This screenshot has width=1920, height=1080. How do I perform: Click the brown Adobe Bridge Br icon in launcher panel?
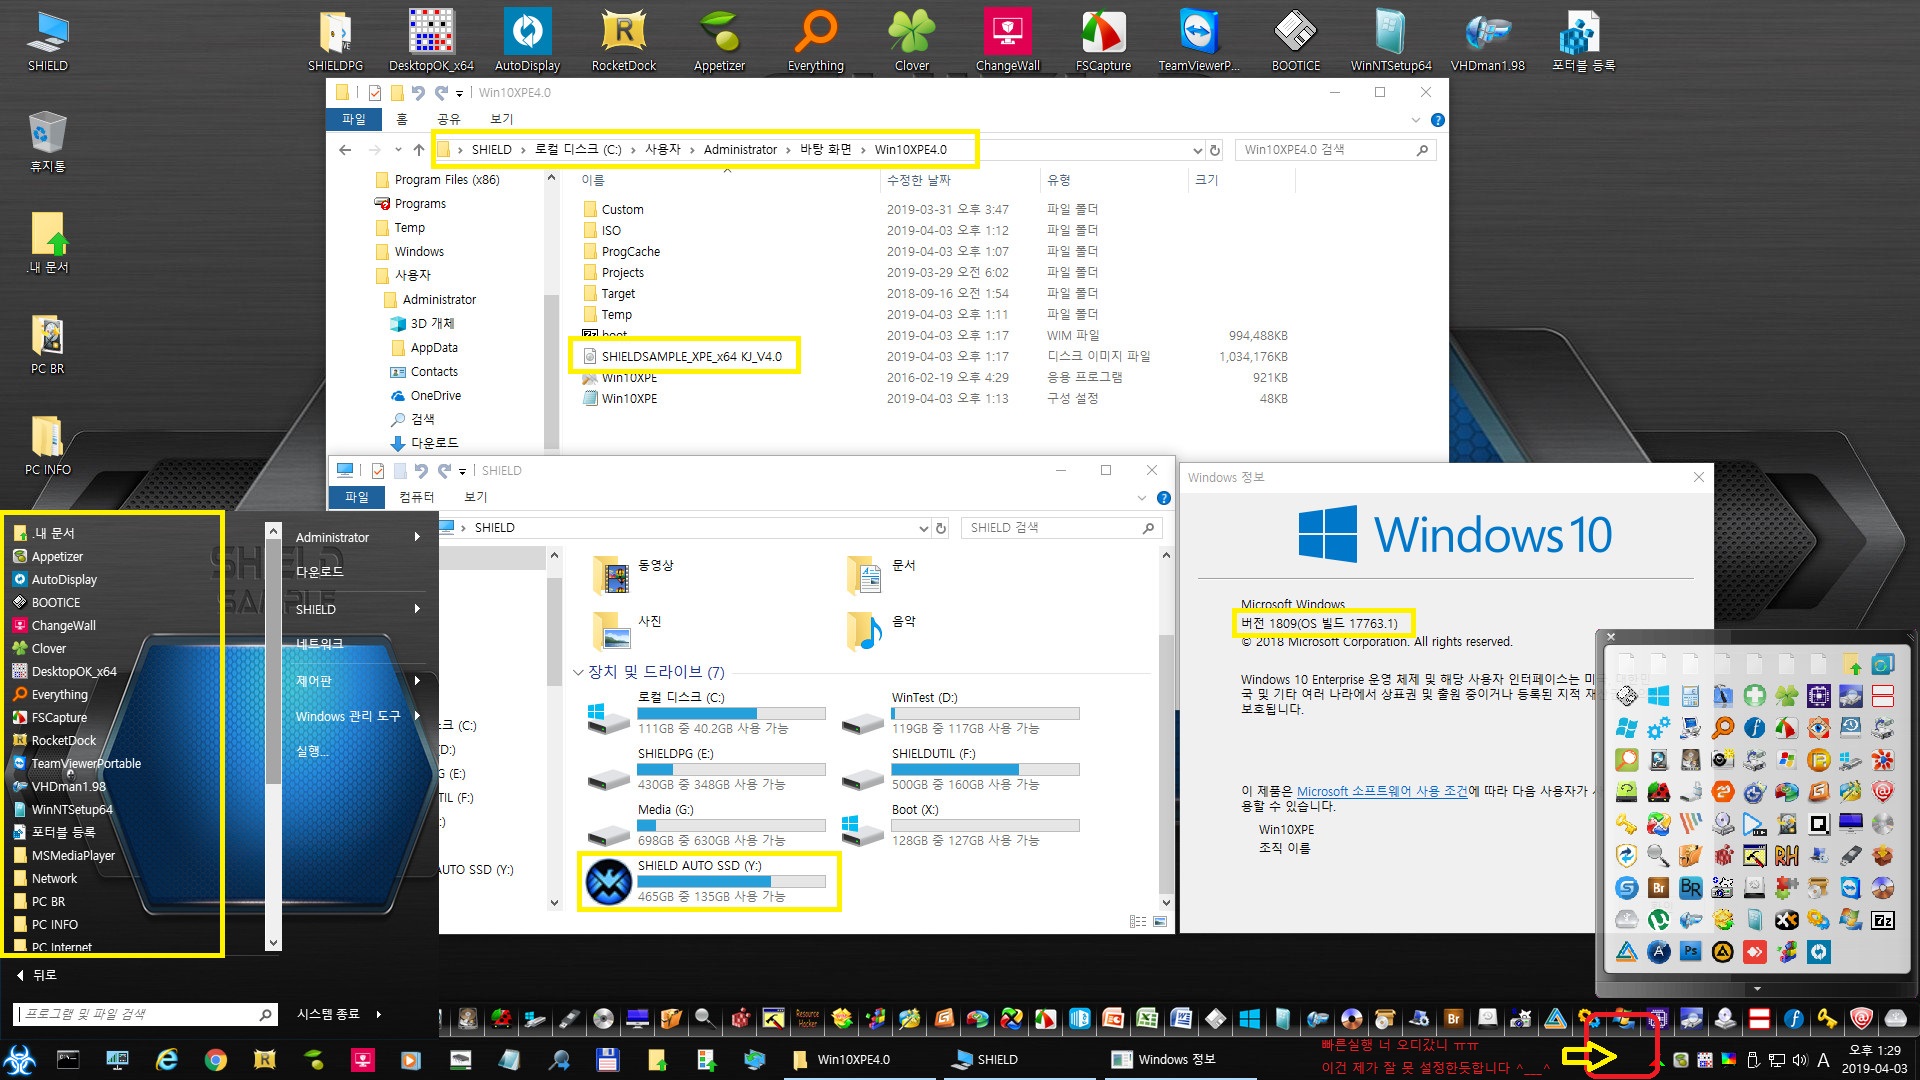pos(1659,888)
